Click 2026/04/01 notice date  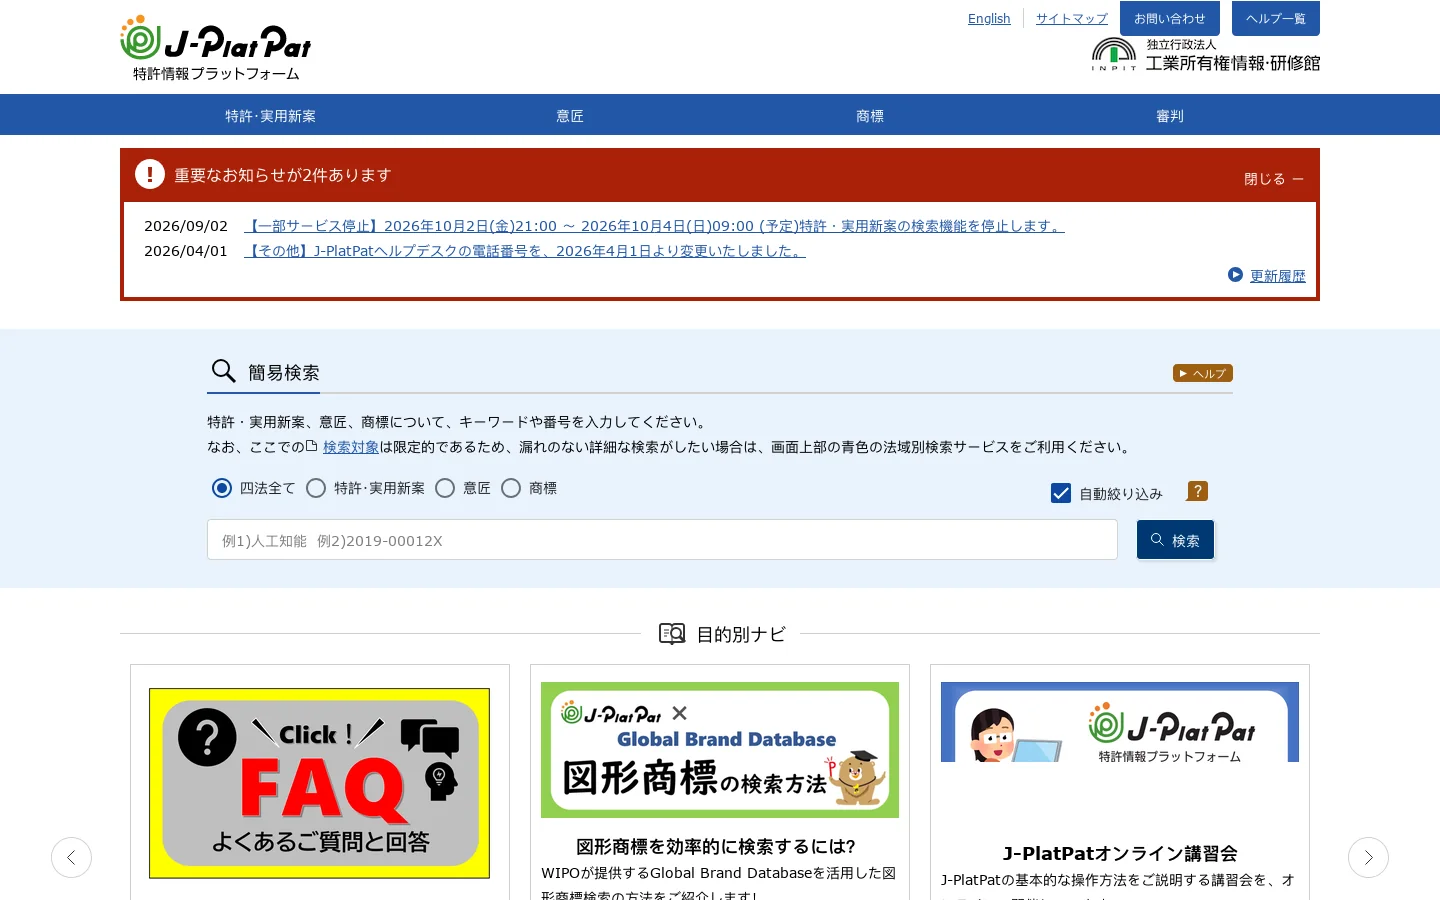[x=186, y=251]
